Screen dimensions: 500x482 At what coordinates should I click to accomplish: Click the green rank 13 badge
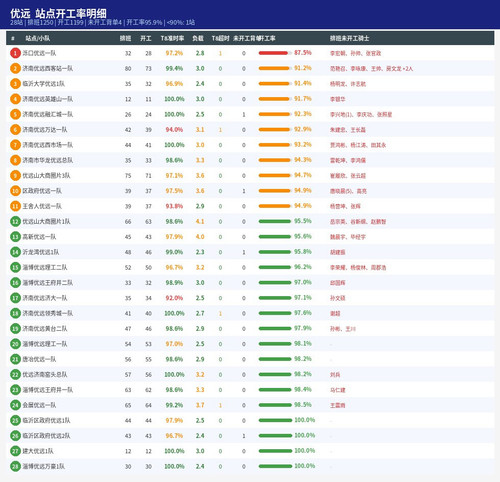pos(15,237)
